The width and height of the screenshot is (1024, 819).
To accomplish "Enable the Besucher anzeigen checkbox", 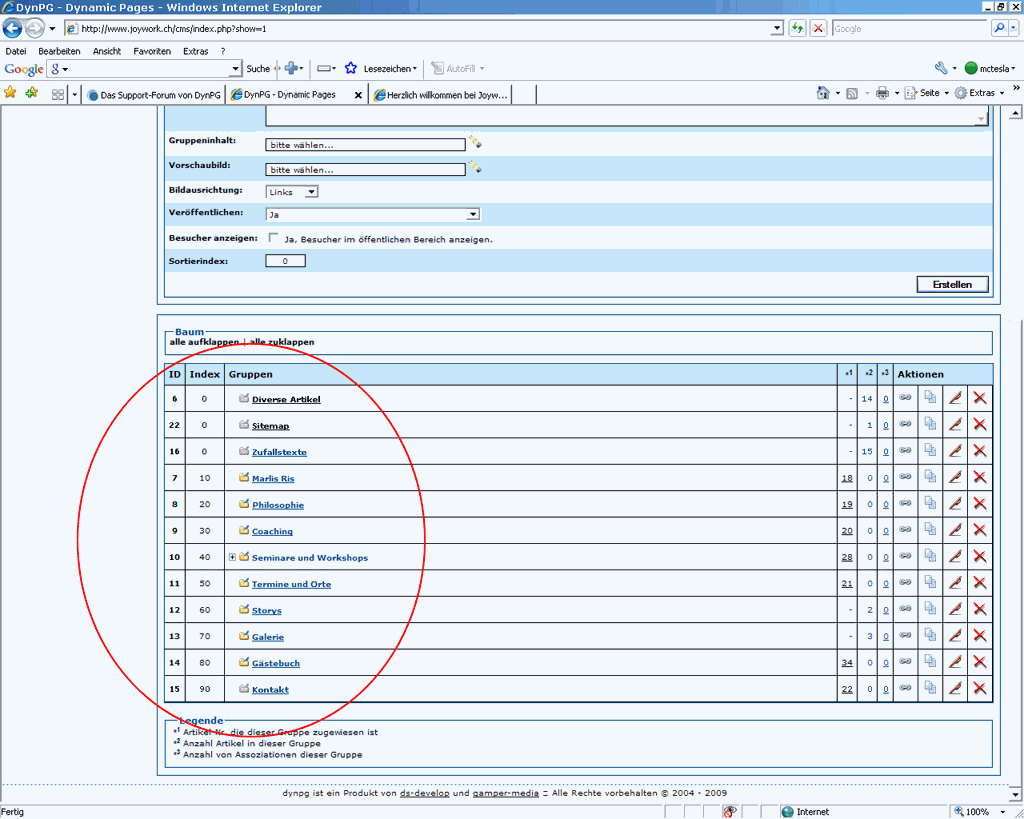I will point(273,238).
